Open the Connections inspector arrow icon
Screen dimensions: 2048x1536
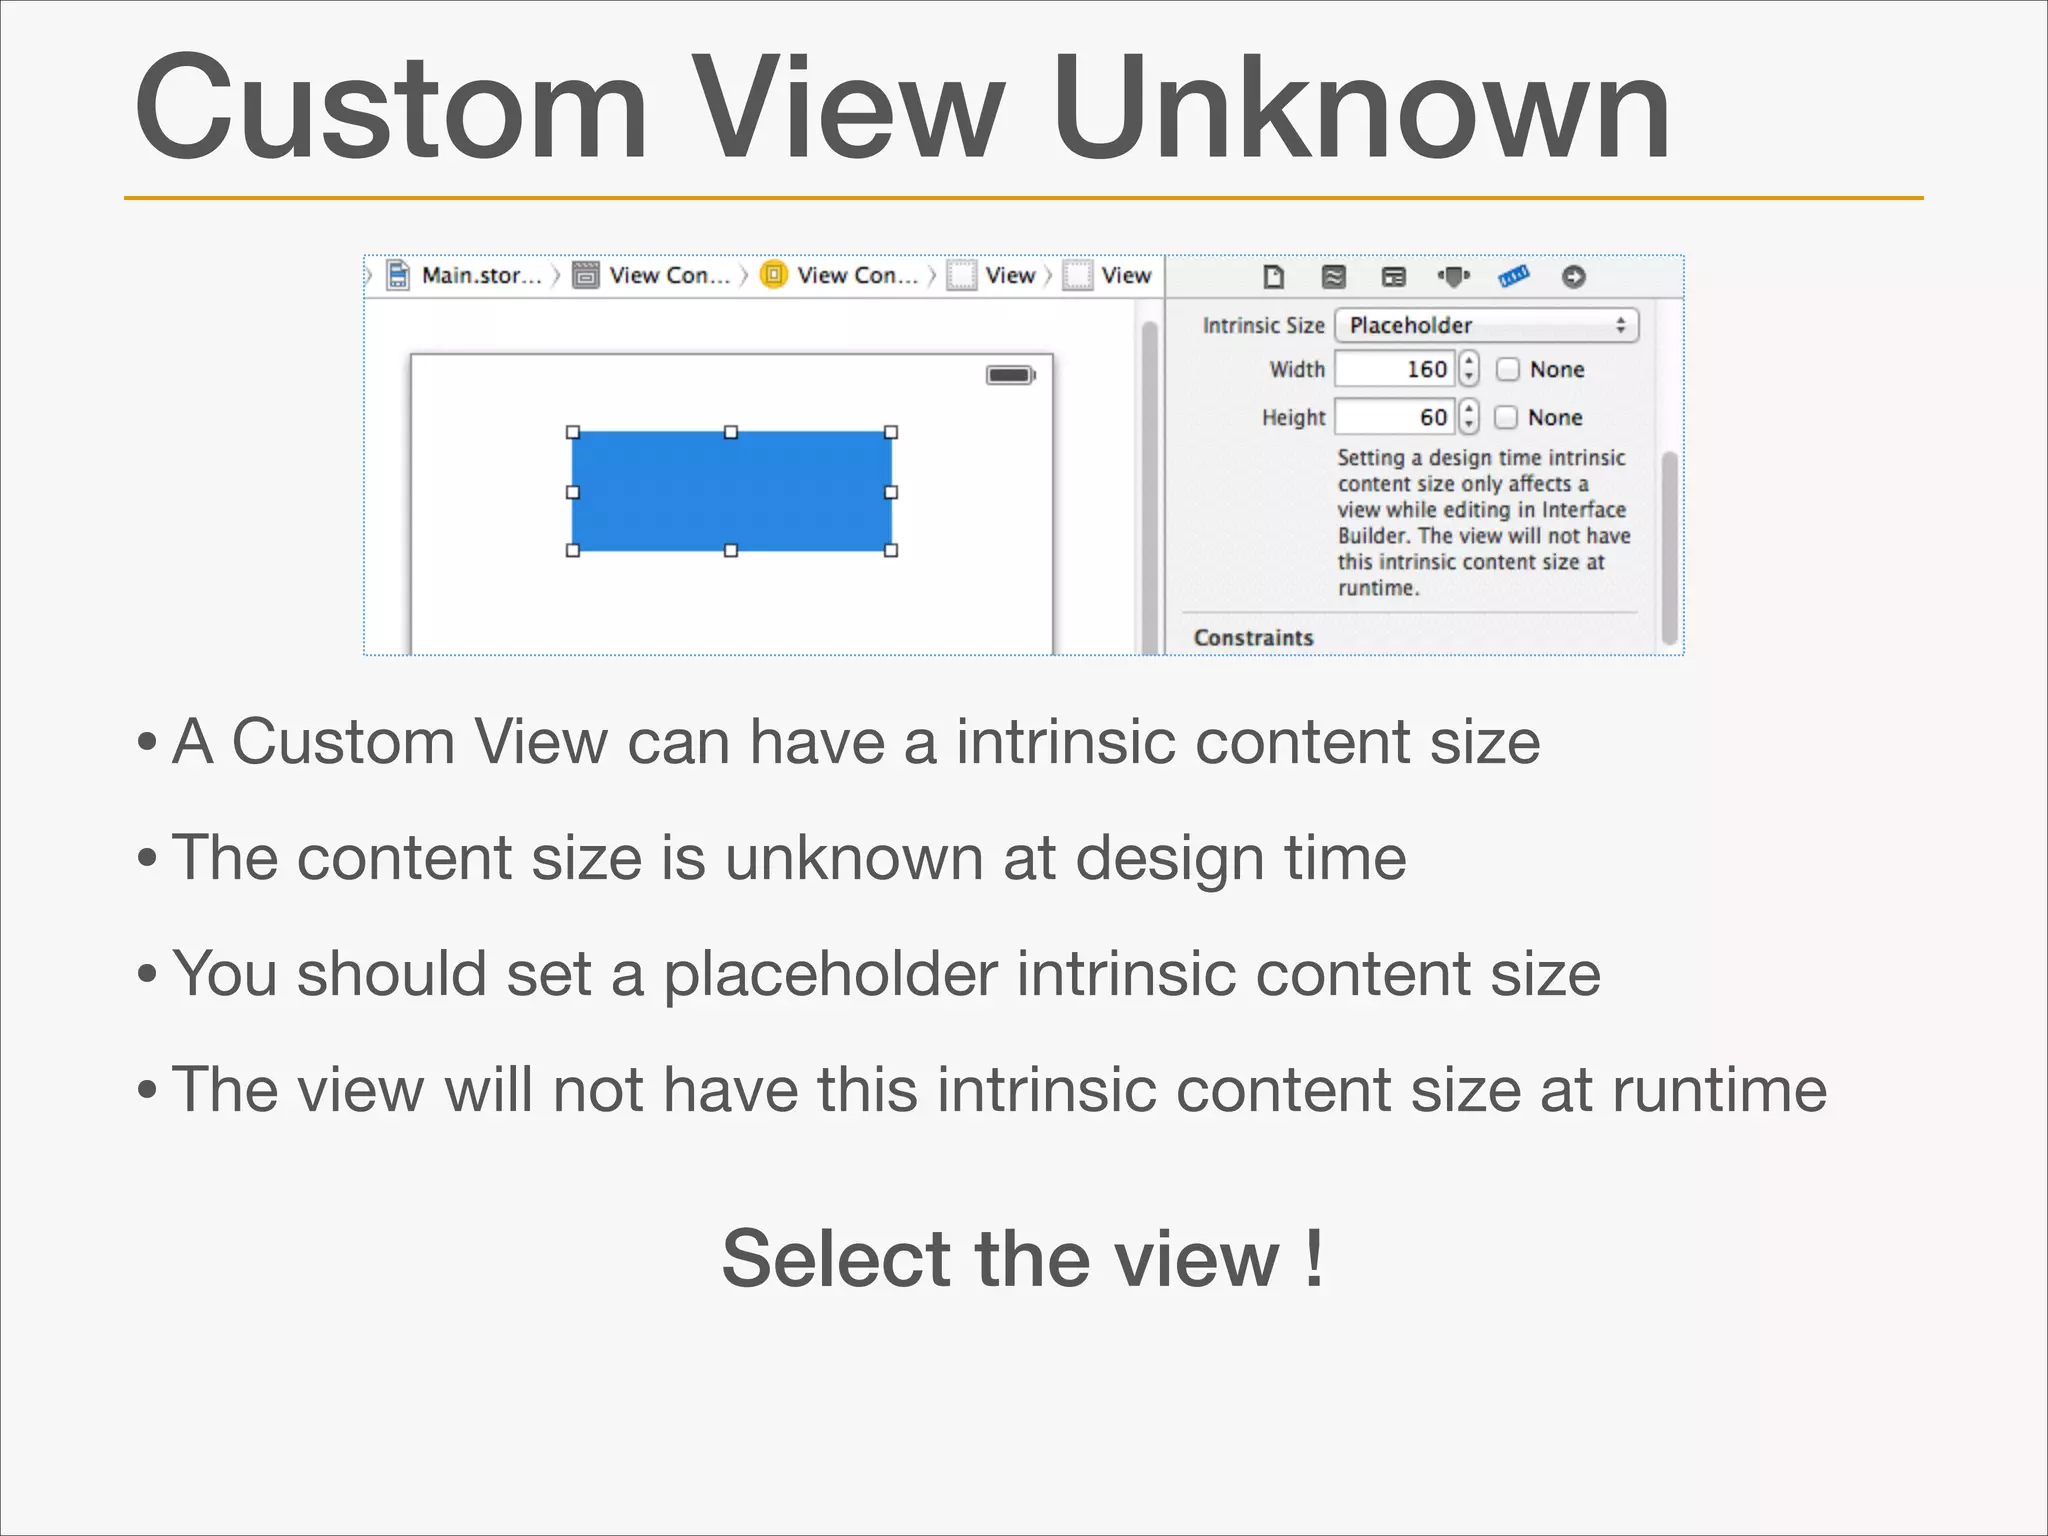tap(1574, 277)
